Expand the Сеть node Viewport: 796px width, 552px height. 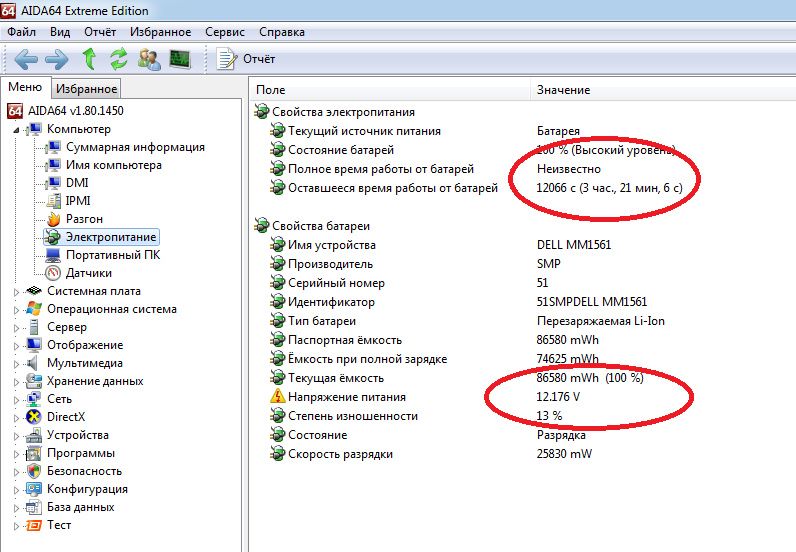pyautogui.click(x=16, y=400)
